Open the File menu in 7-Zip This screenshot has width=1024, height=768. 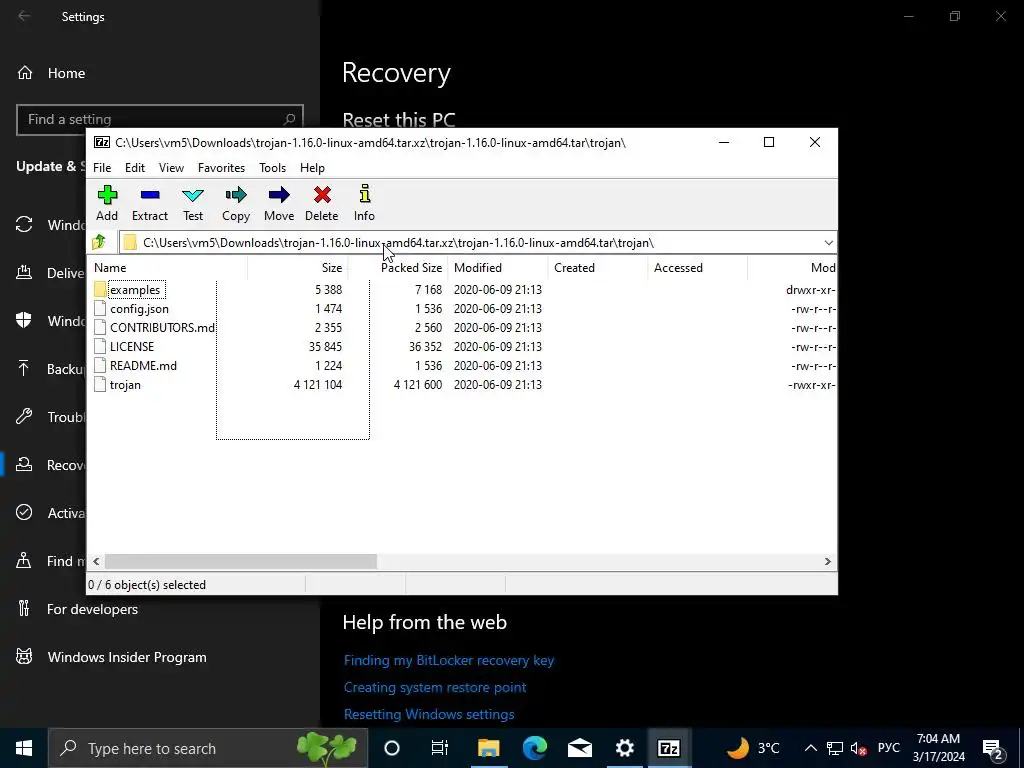point(102,168)
